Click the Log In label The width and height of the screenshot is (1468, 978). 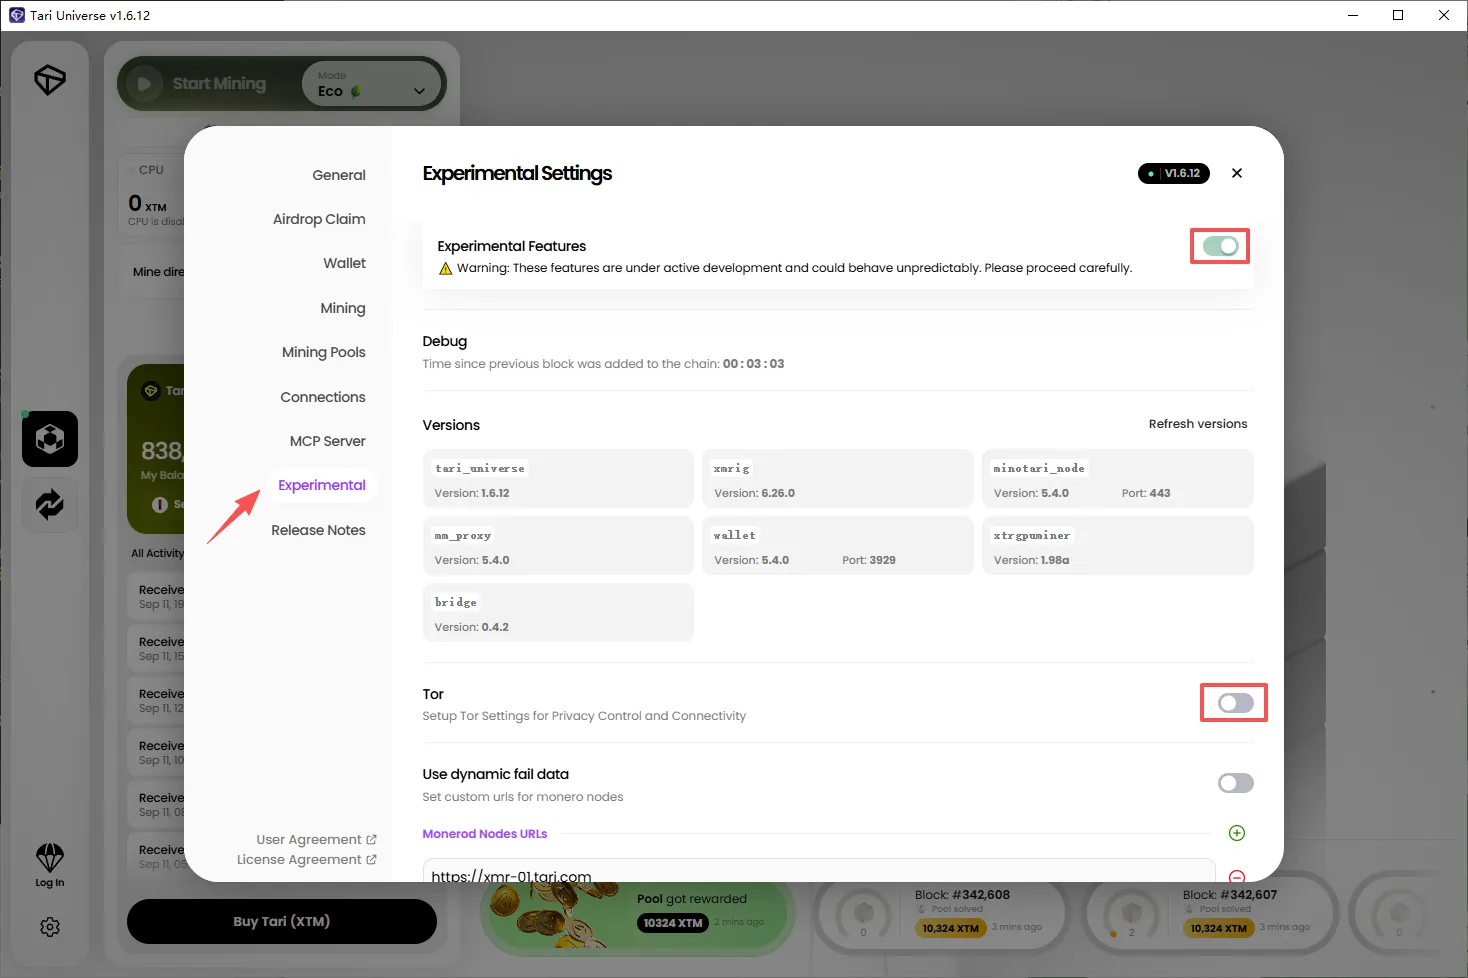click(50, 883)
